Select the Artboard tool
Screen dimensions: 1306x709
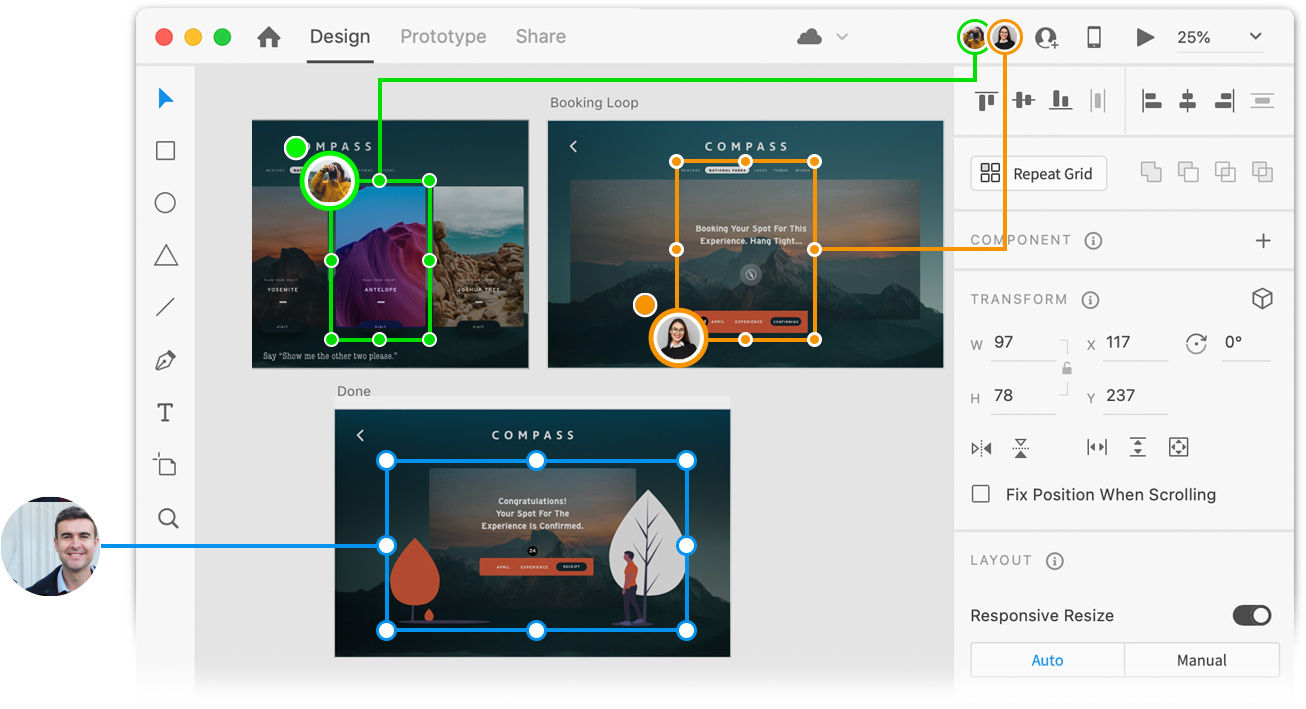[x=165, y=464]
